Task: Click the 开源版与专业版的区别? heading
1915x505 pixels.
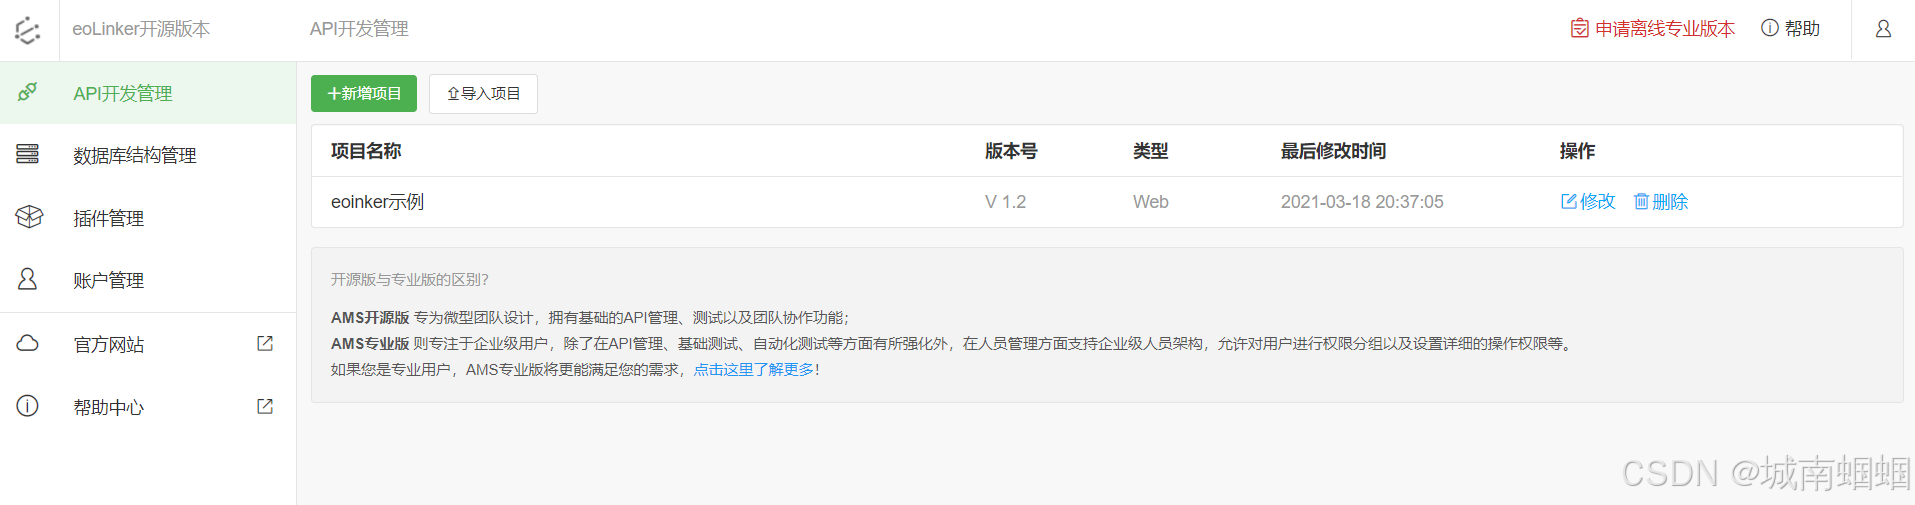Action: pyautogui.click(x=410, y=280)
